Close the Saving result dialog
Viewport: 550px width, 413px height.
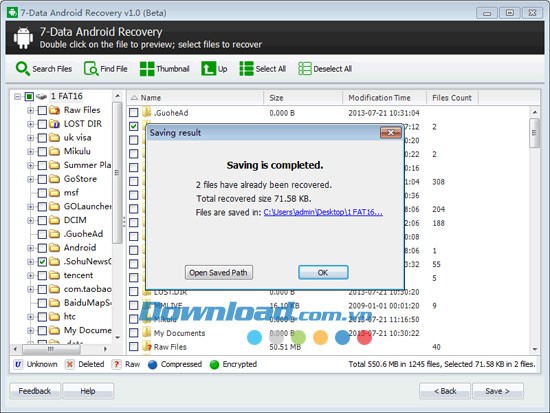(x=391, y=132)
